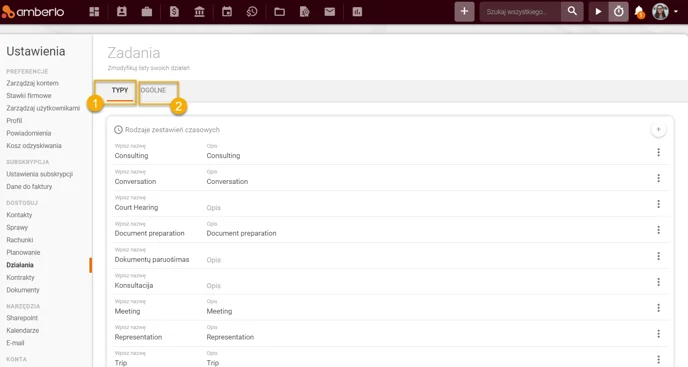Open the reports chart icon

click(x=357, y=12)
